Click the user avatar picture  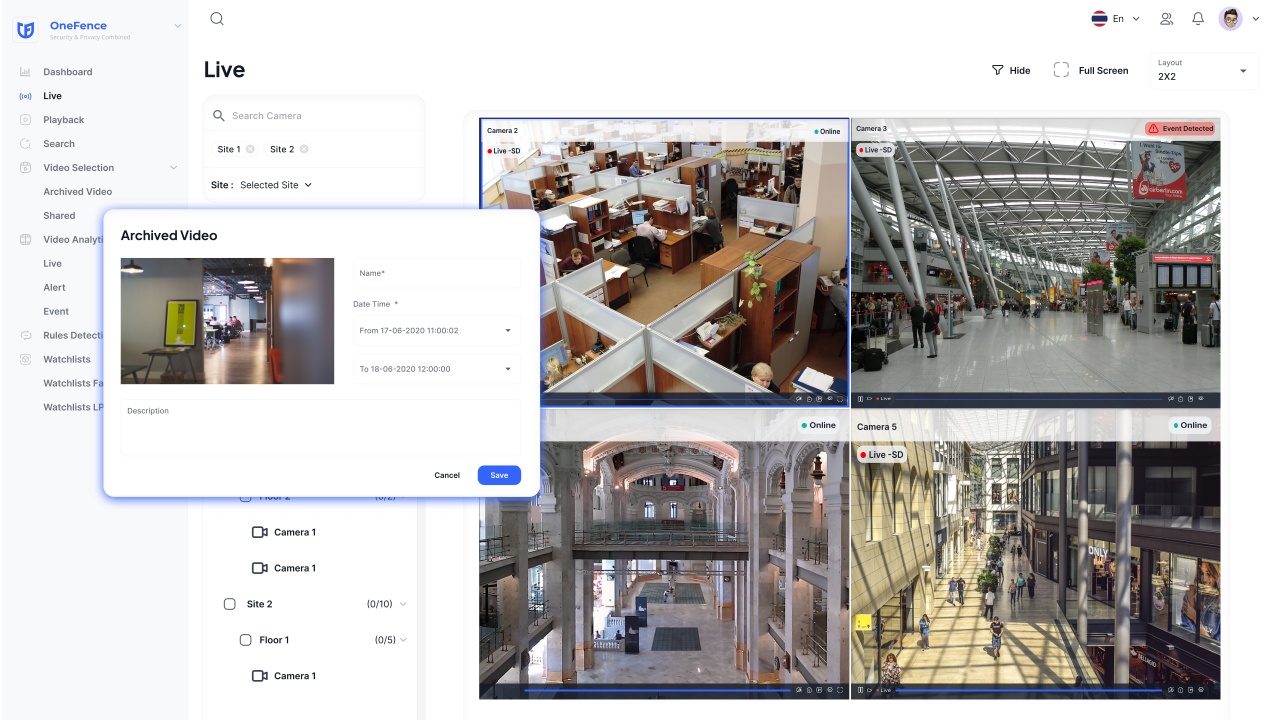1231,19
